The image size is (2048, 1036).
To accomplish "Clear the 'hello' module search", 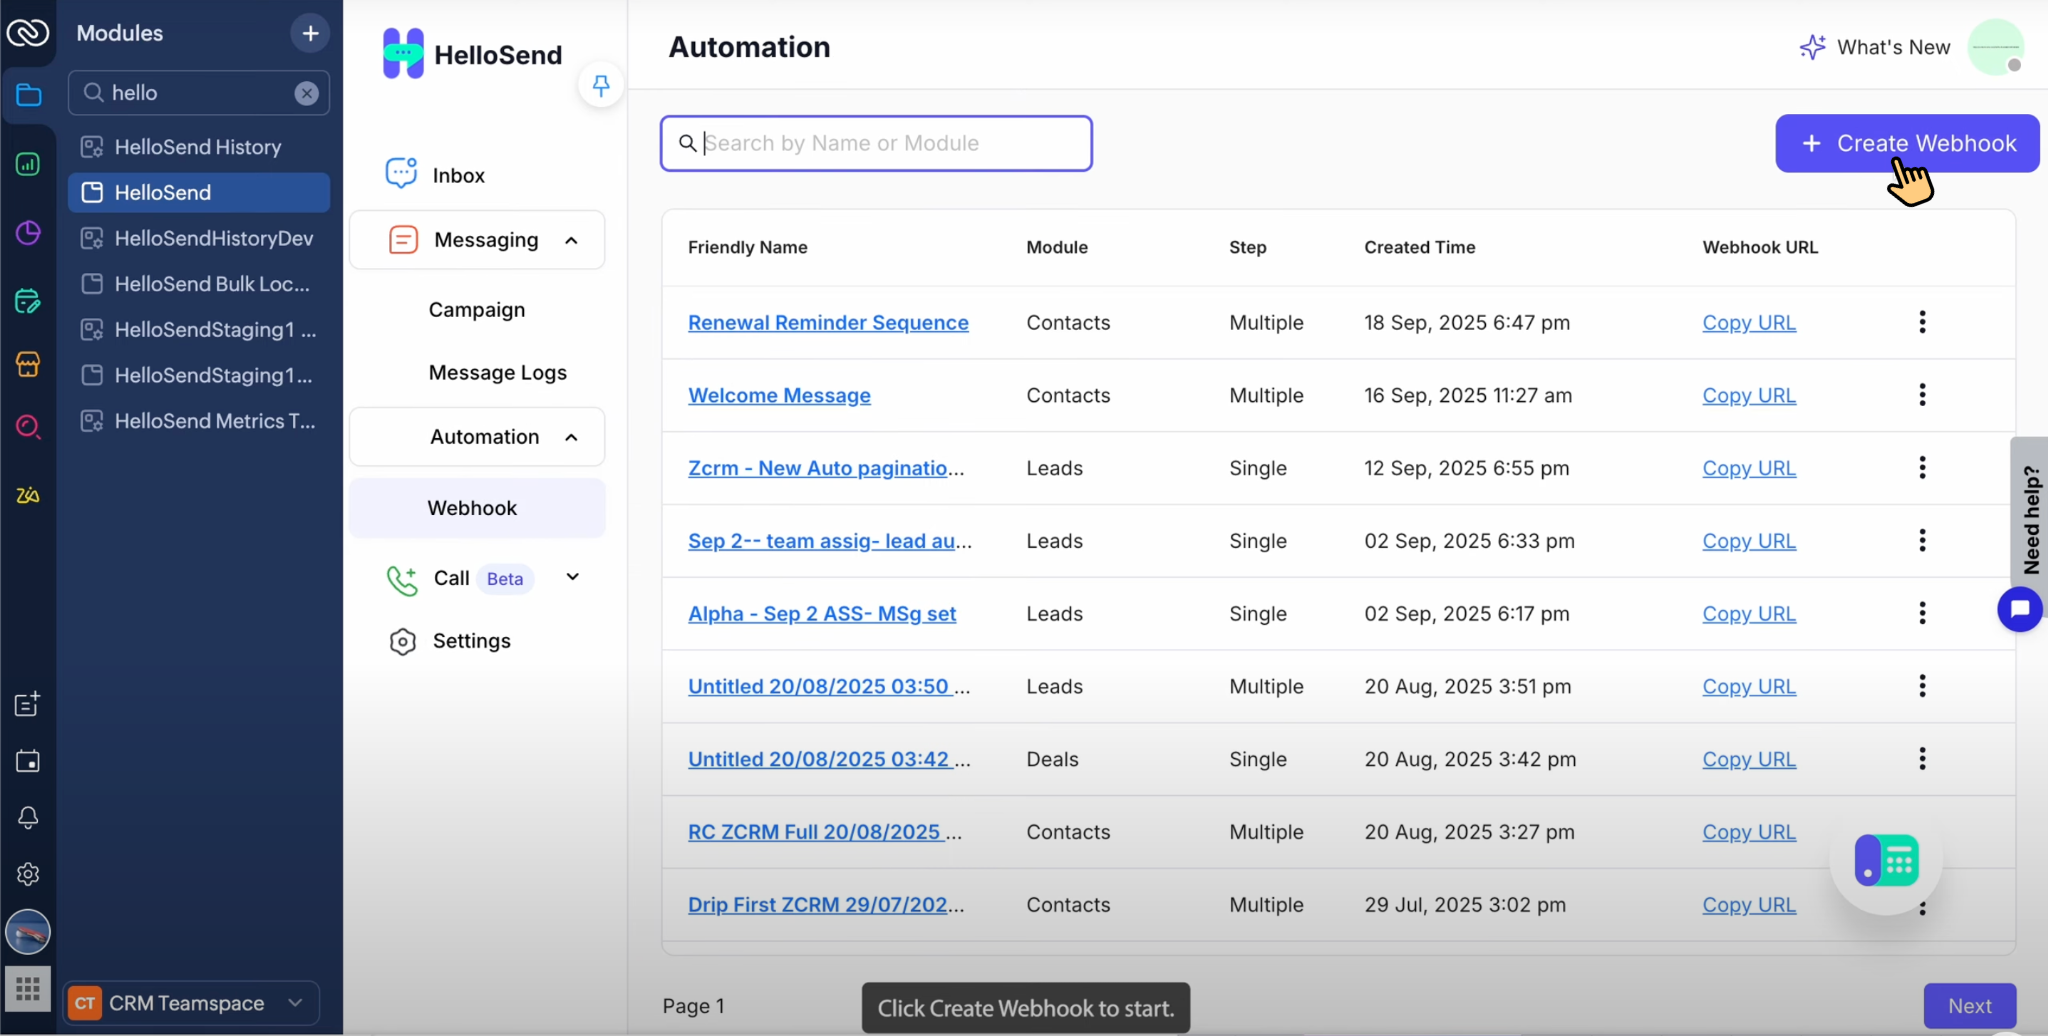I will click(x=306, y=93).
